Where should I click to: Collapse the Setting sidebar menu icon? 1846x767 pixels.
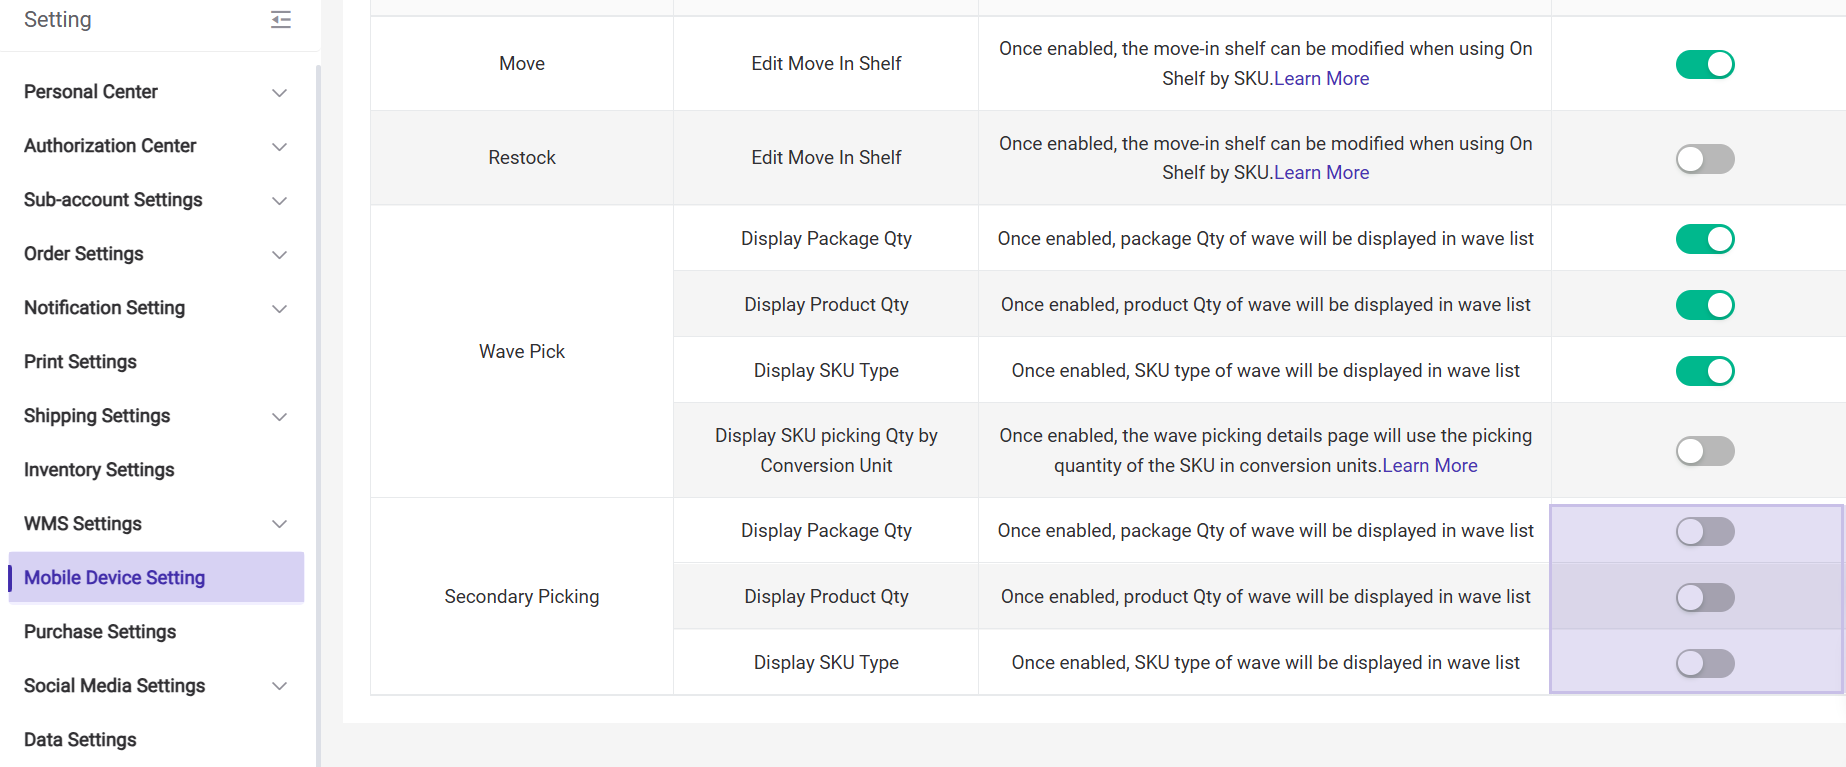[281, 20]
